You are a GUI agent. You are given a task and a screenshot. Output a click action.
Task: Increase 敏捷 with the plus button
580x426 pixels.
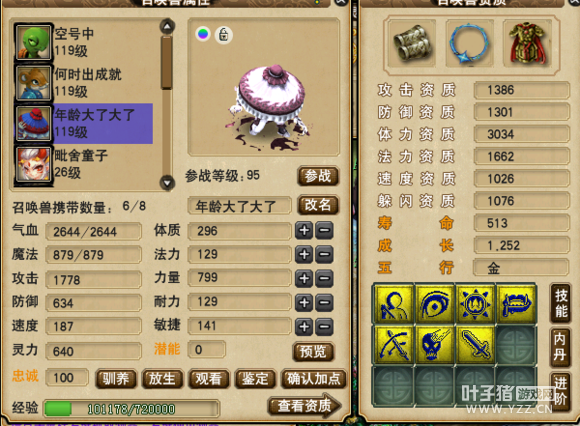click(x=304, y=327)
